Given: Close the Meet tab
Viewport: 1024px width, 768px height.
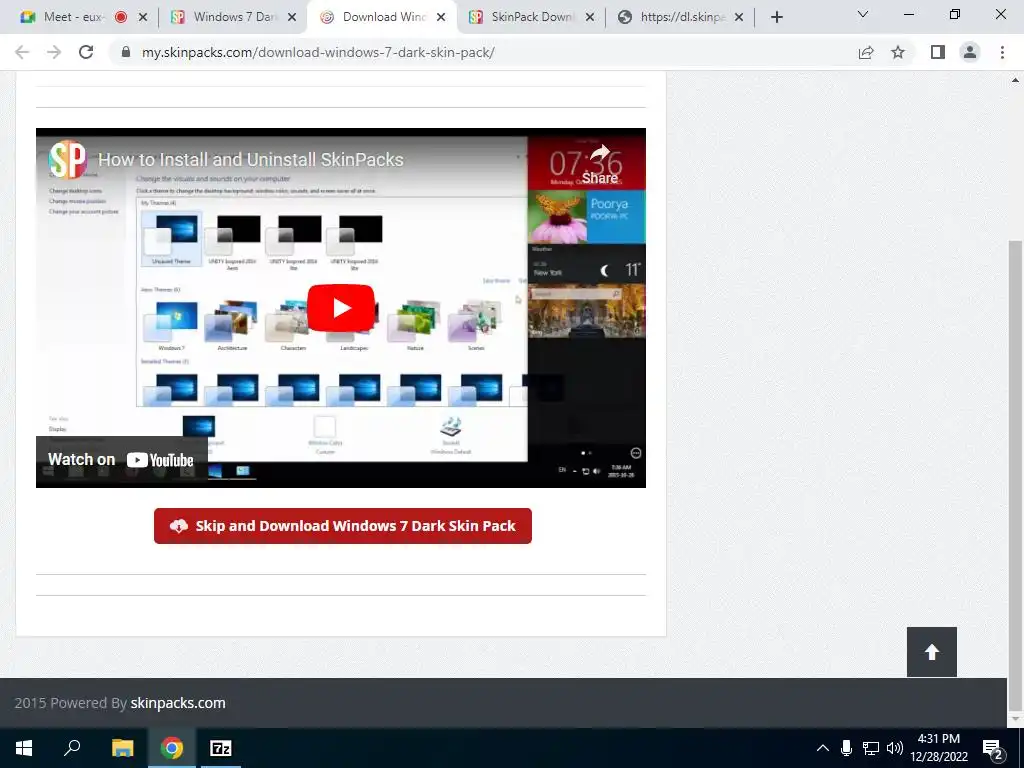Looking at the screenshot, I should [x=143, y=18].
